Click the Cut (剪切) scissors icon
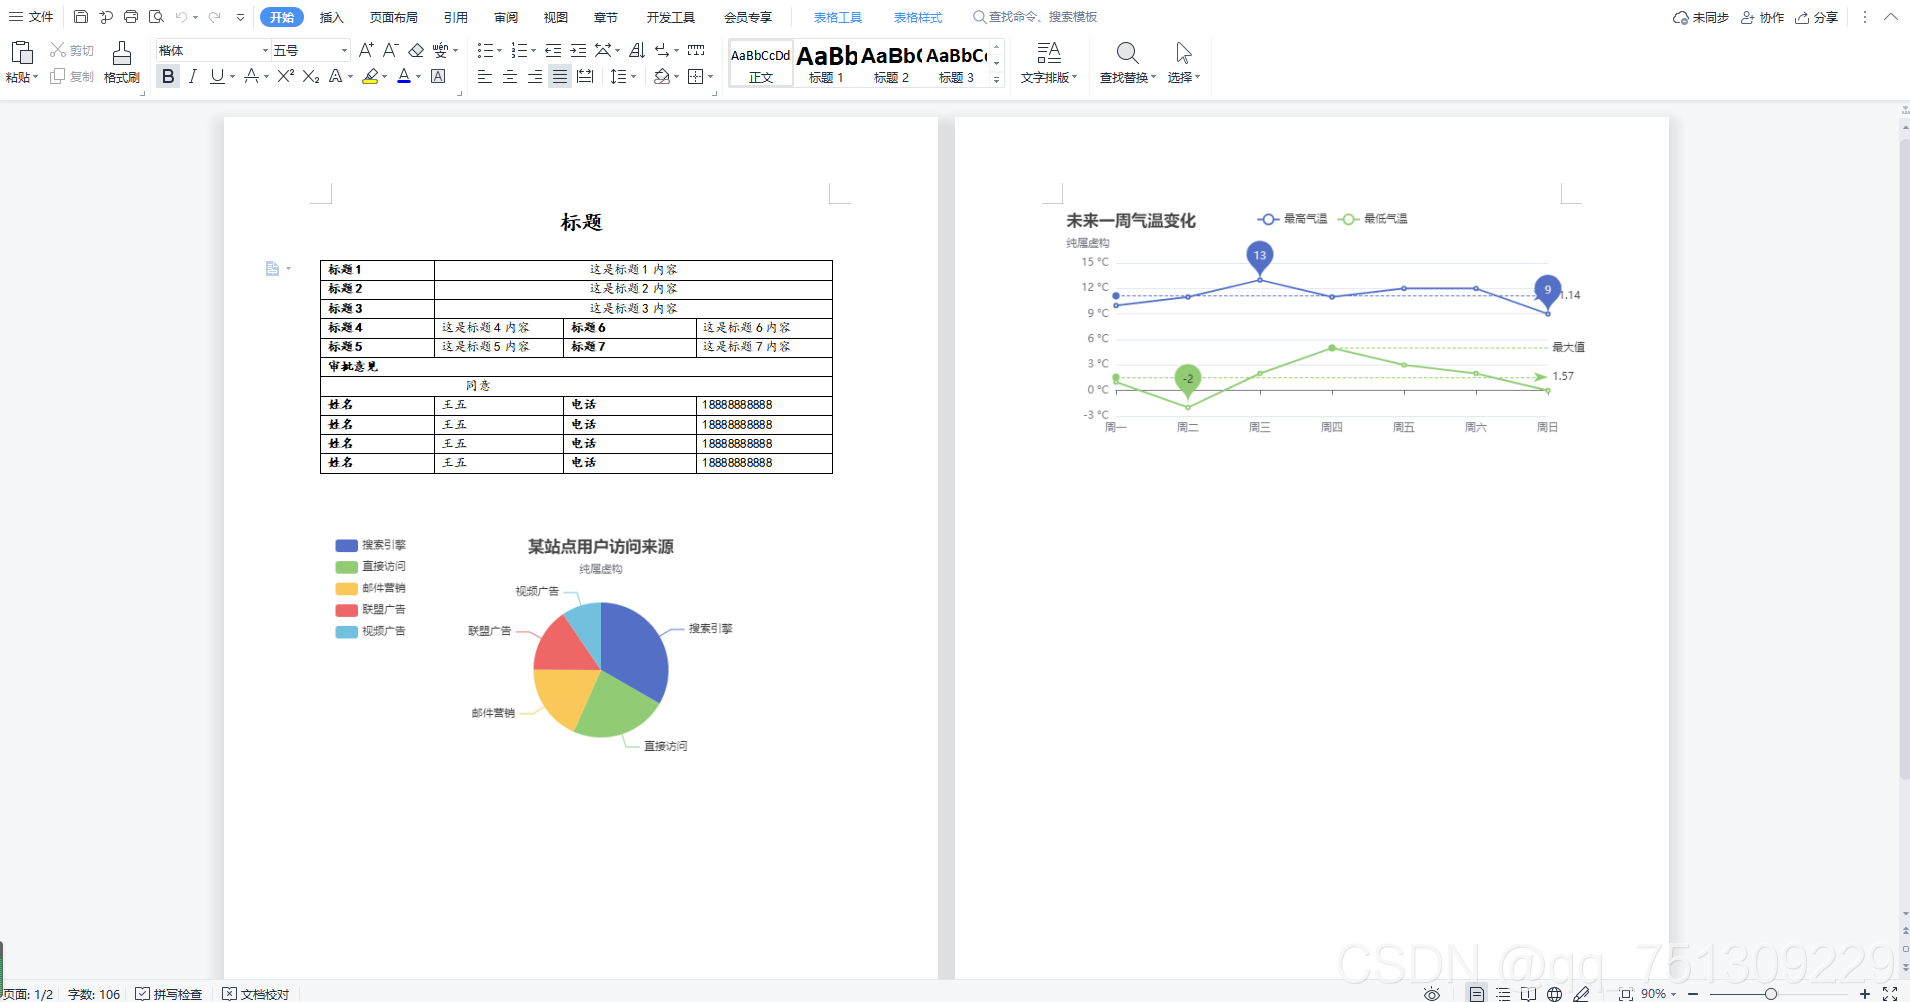Viewport: 1910px width, 1002px height. pos(58,50)
